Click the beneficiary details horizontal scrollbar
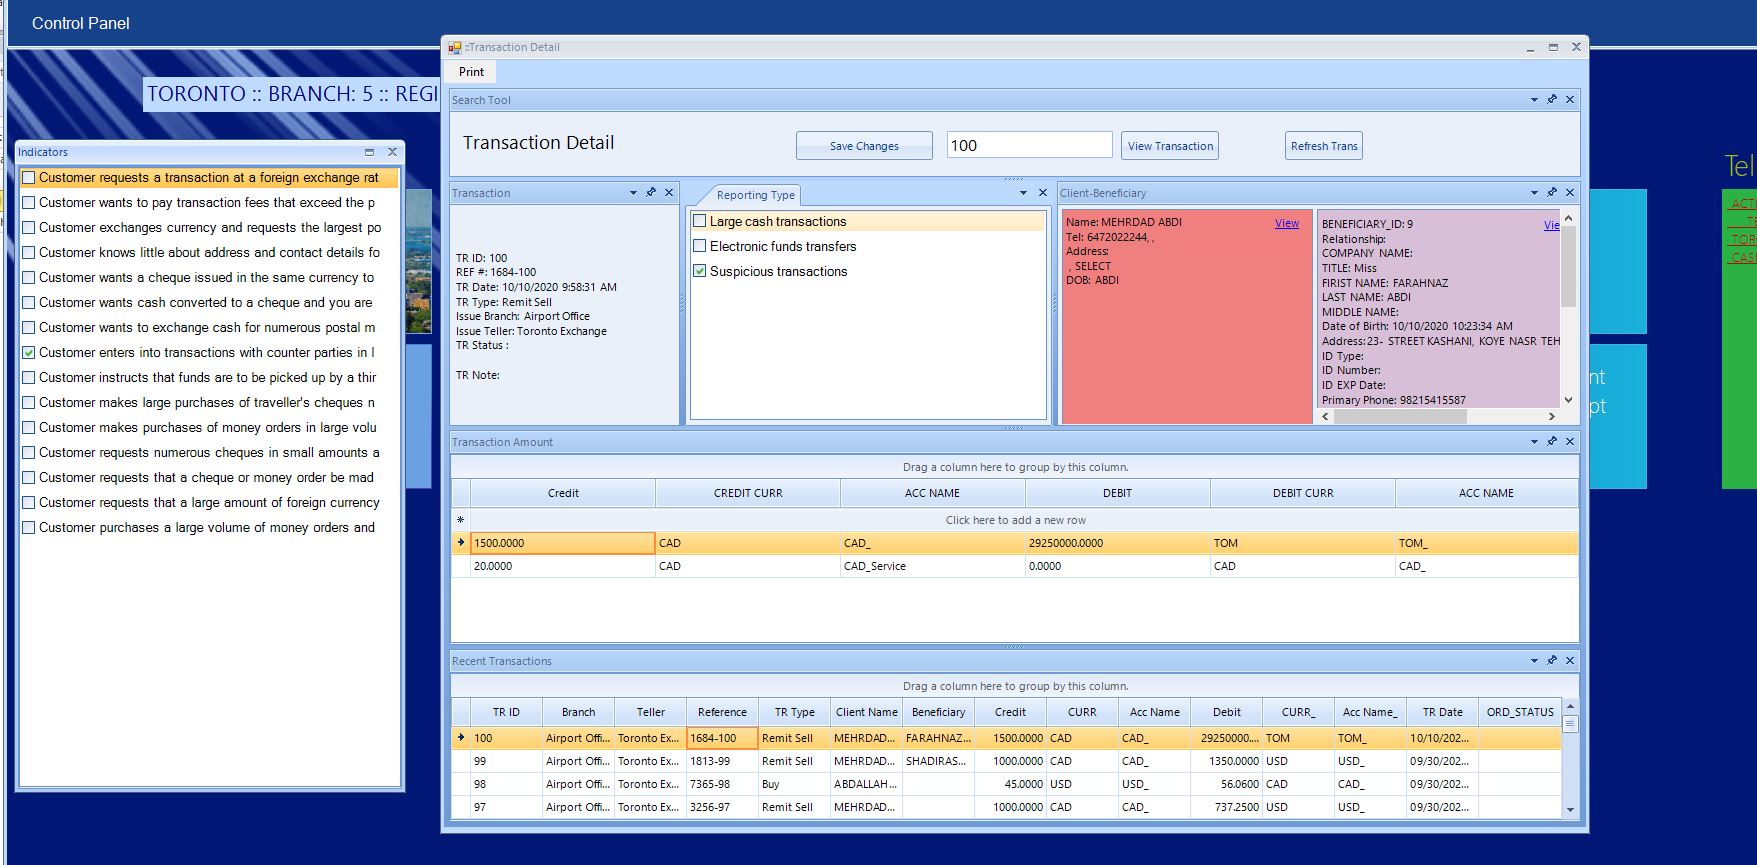The width and height of the screenshot is (1757, 865). 1440,416
